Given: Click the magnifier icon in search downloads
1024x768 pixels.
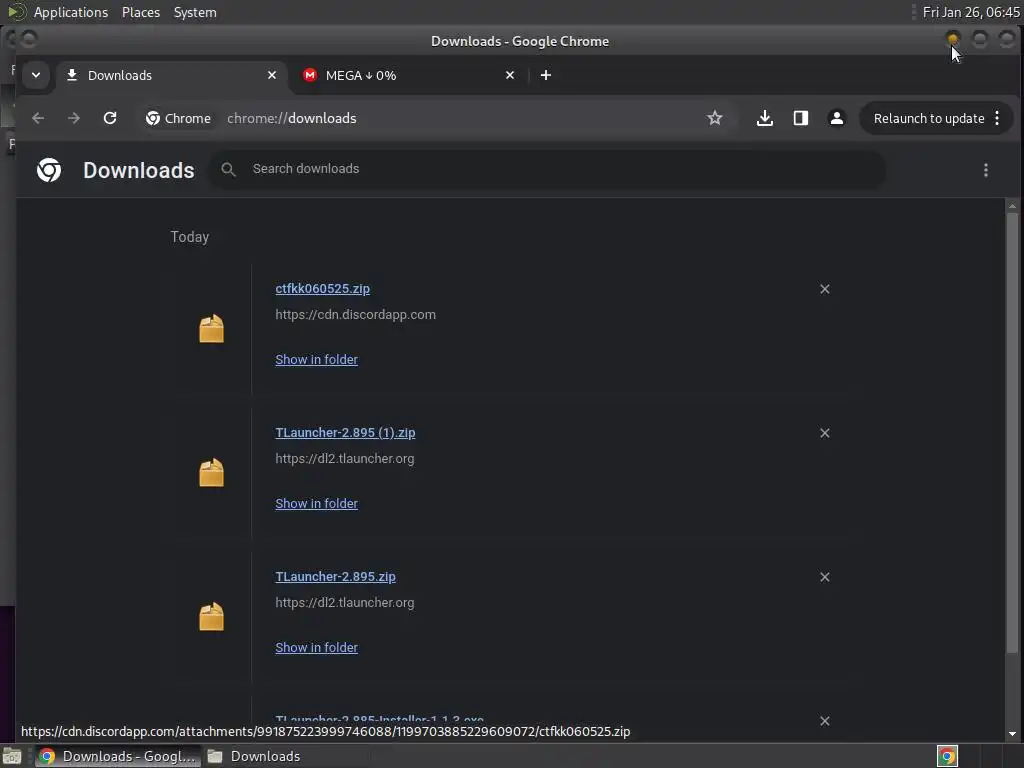Looking at the screenshot, I should tap(228, 170).
